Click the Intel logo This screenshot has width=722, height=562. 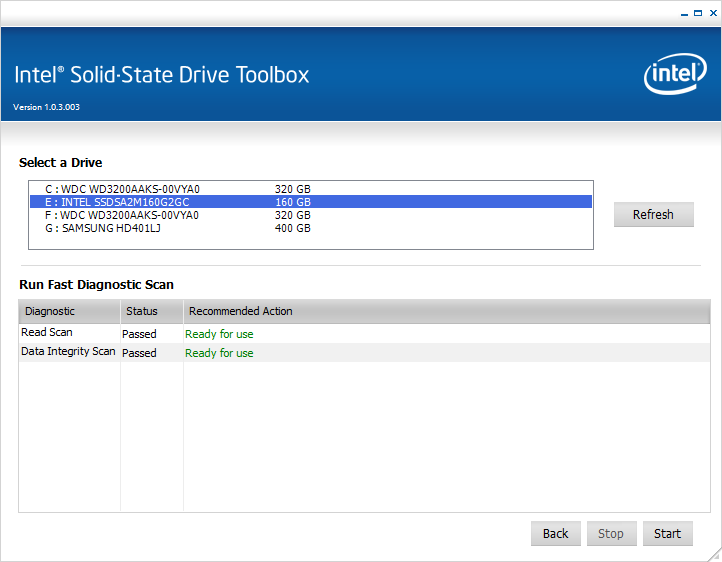[x=675, y=74]
